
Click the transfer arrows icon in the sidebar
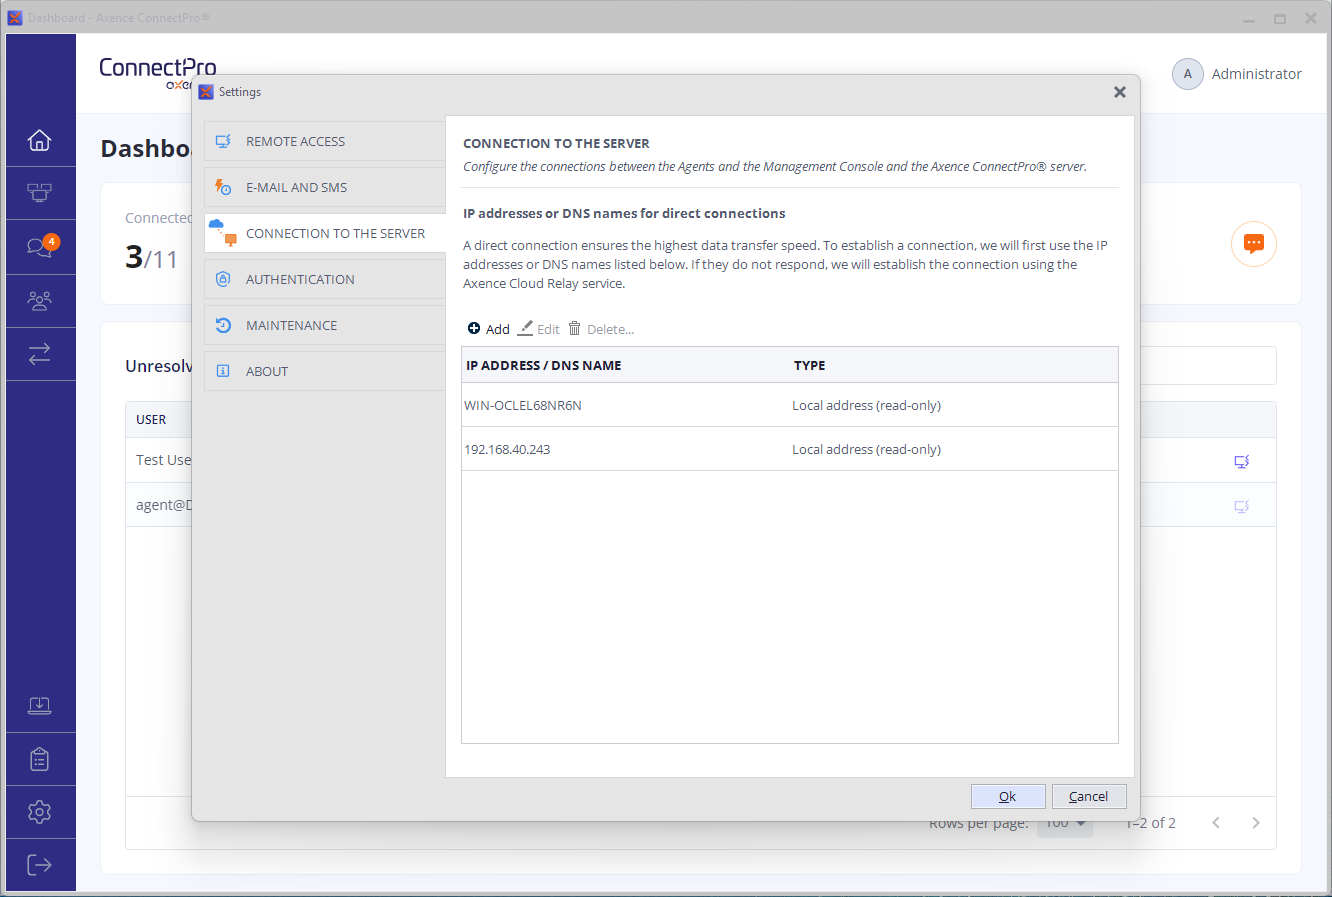tap(40, 354)
